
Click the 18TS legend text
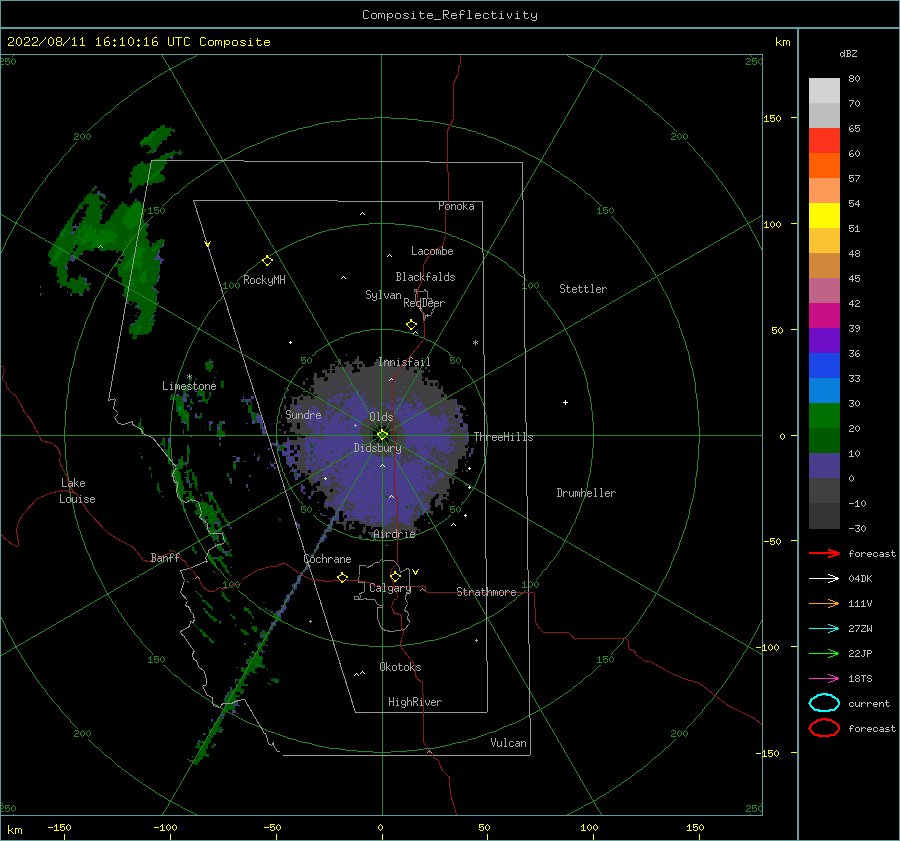coord(860,679)
